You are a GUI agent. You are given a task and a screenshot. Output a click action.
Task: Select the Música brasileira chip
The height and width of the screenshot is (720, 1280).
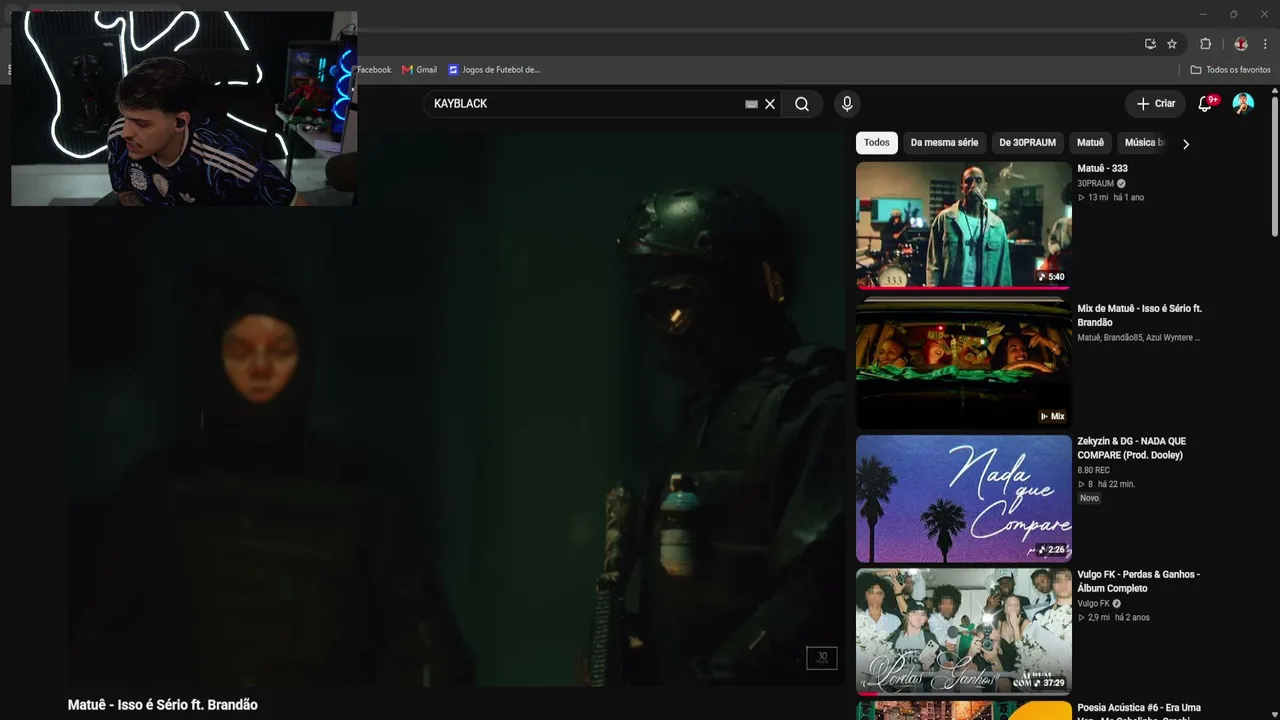pos(1144,143)
